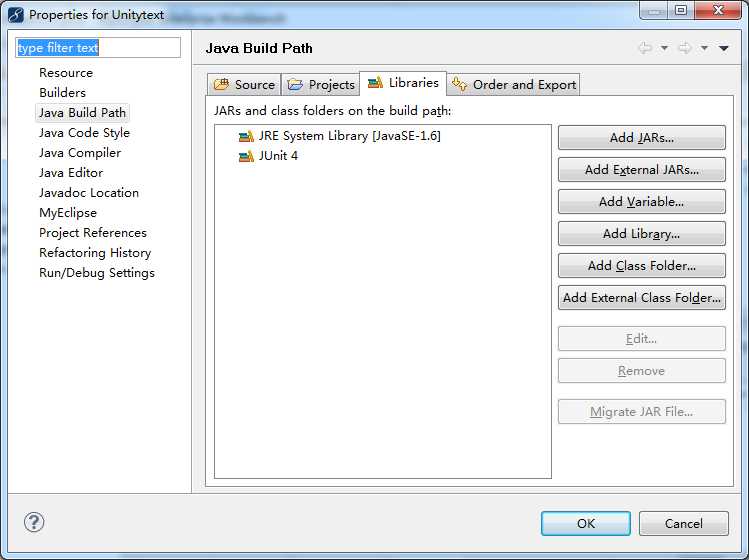749x560 pixels.
Task: Click the type filter text field
Action: (x=98, y=48)
